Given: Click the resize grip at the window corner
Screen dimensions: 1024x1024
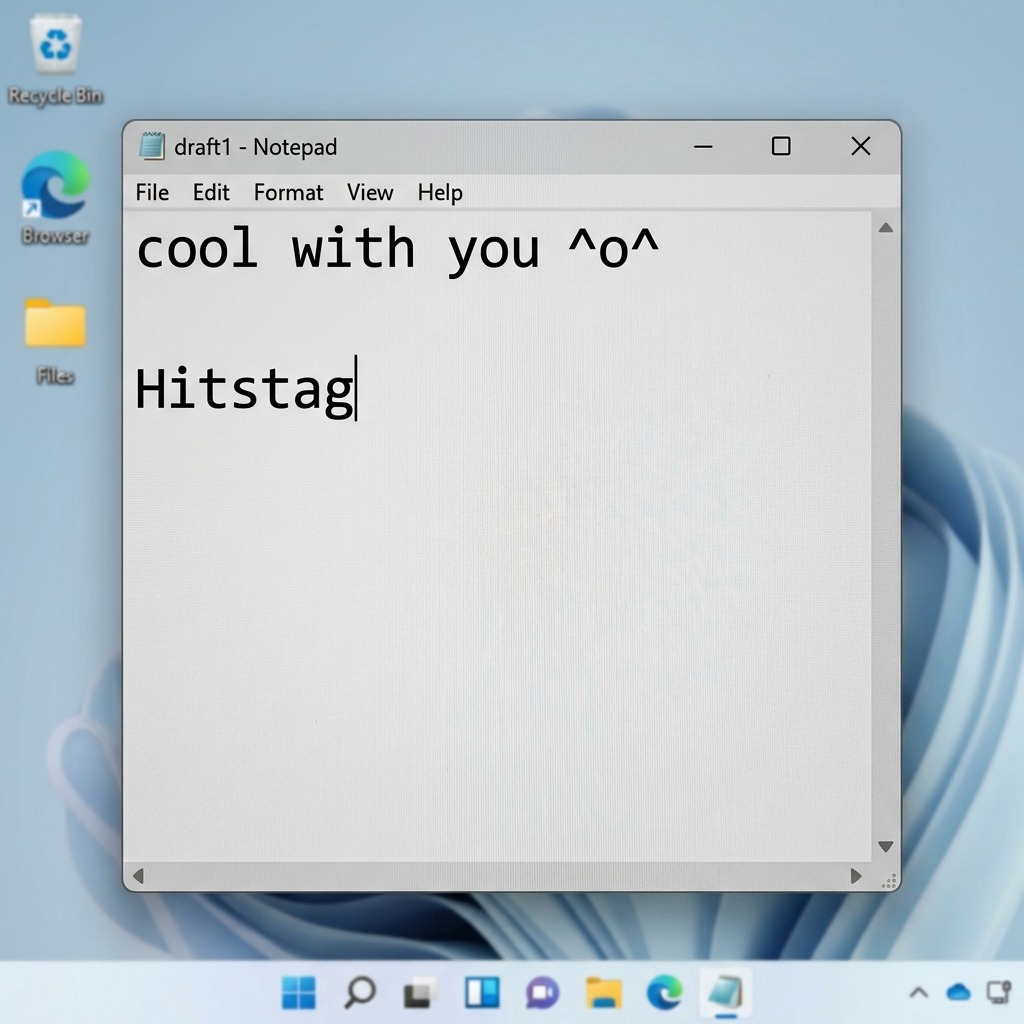Looking at the screenshot, I should point(889,880).
